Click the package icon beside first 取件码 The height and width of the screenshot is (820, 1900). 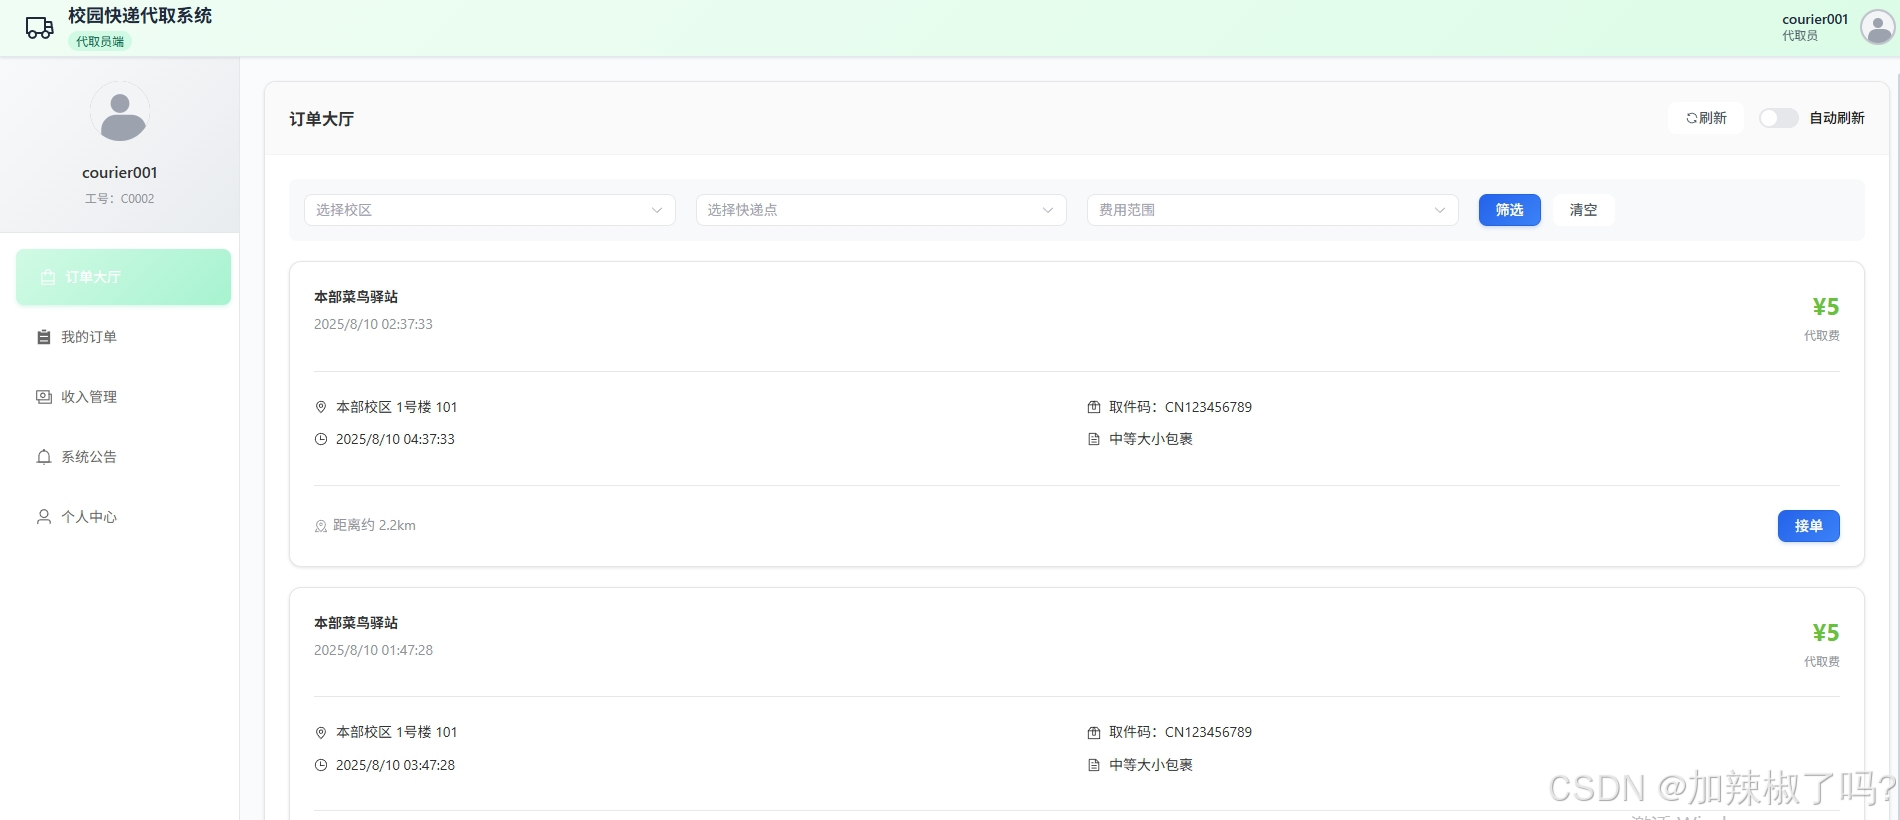point(1094,407)
